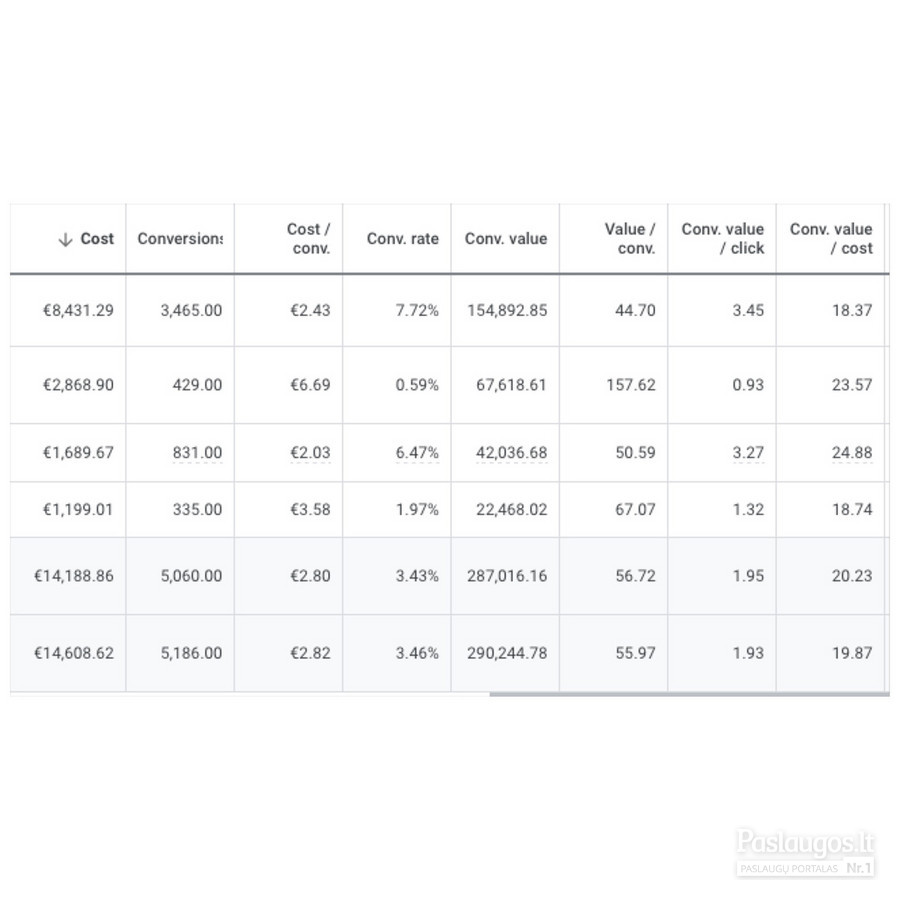Sort by the Conversions column header

coord(180,239)
